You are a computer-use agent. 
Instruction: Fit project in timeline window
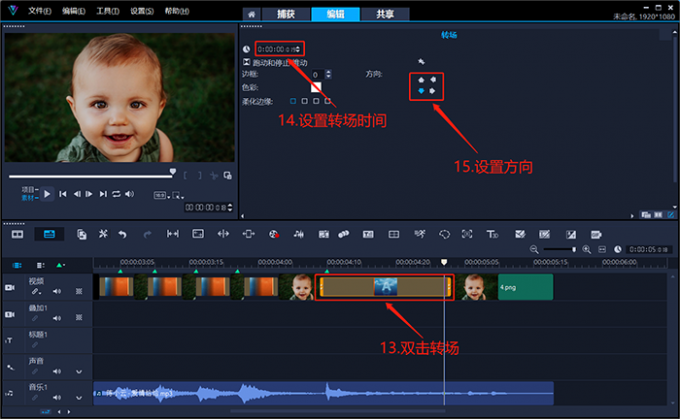(x=602, y=249)
